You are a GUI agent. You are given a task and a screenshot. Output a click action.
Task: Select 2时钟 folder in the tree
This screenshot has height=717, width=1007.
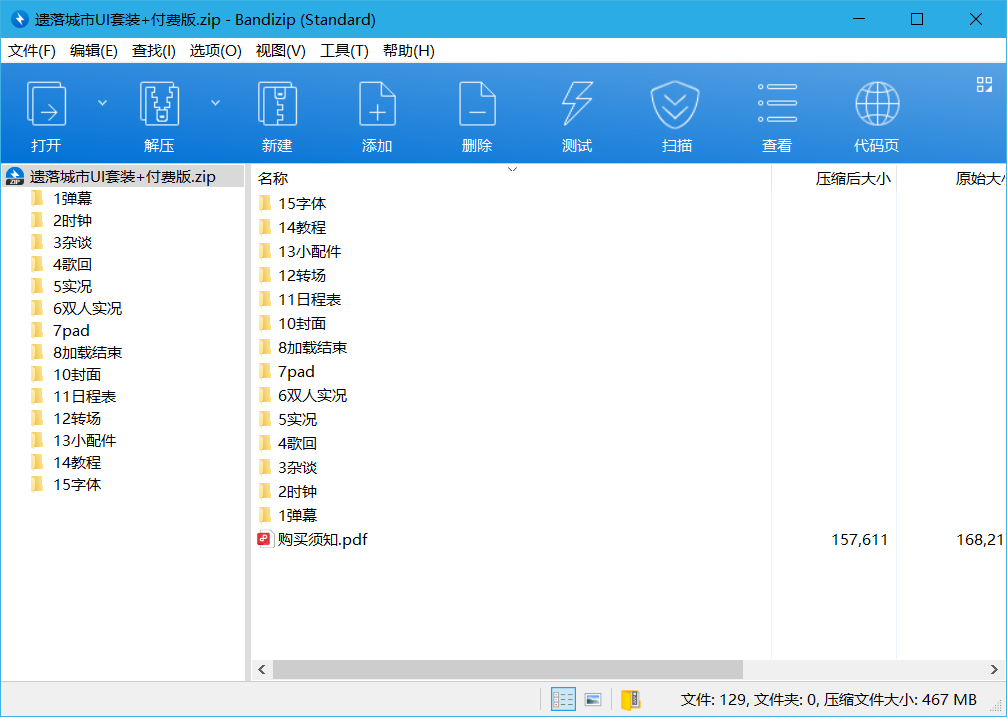click(x=73, y=220)
